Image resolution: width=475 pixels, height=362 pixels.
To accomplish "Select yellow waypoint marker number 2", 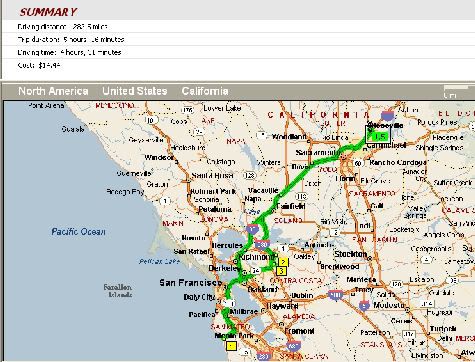I will (x=283, y=262).
